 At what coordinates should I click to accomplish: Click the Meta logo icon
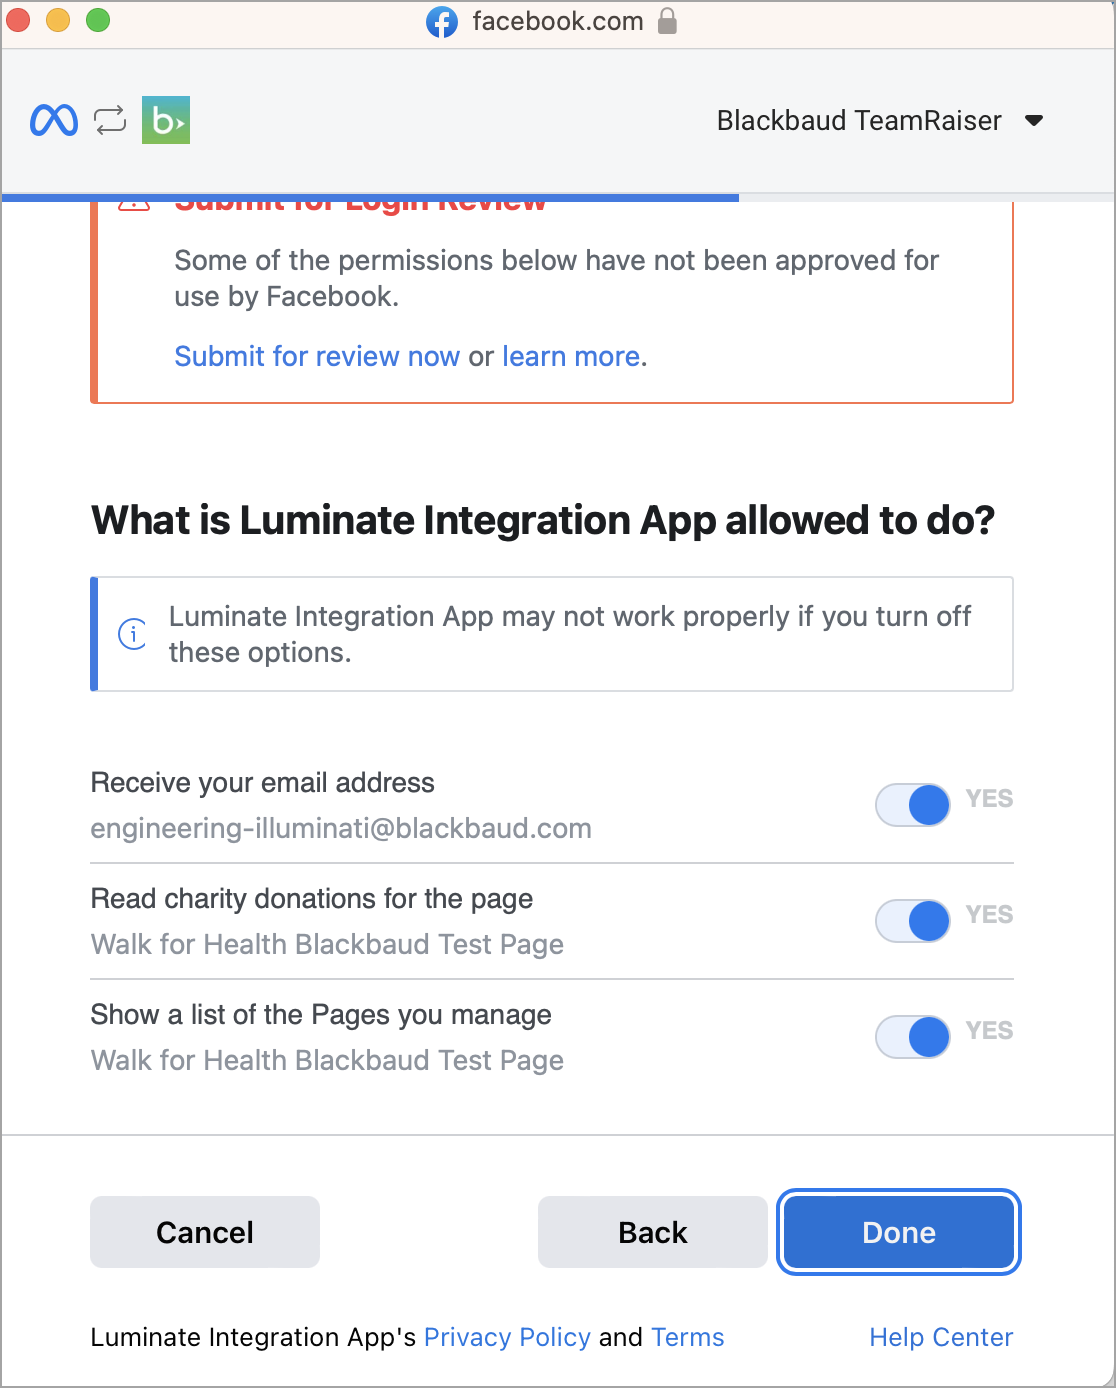(55, 120)
